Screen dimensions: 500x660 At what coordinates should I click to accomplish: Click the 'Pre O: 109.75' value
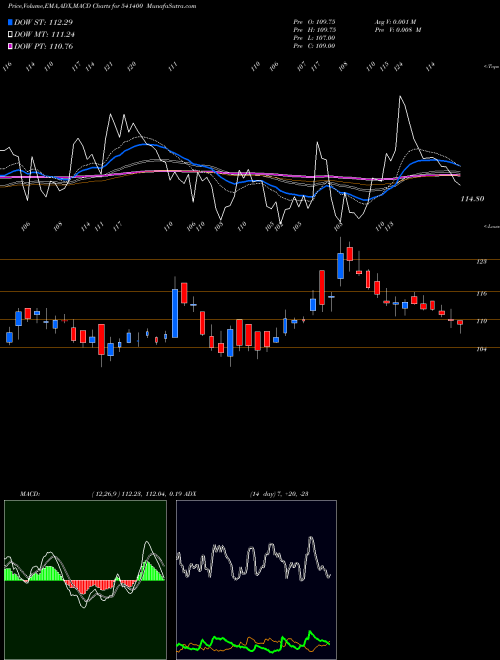click(x=314, y=22)
